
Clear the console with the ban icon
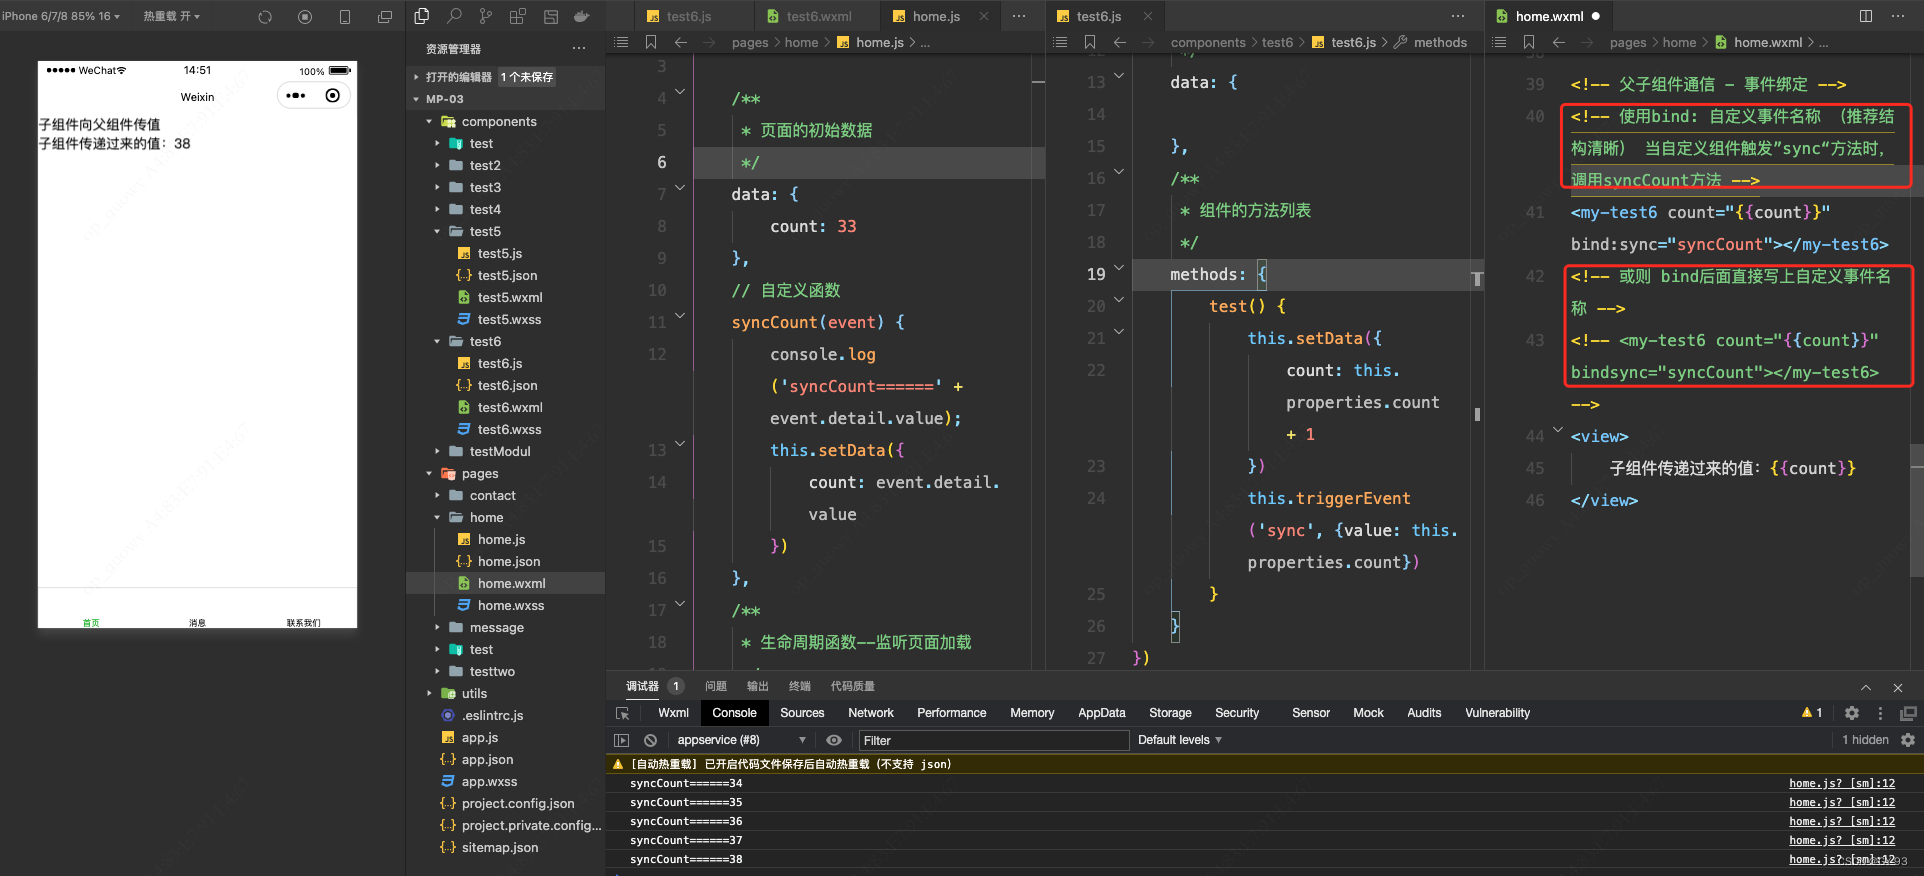coord(651,740)
